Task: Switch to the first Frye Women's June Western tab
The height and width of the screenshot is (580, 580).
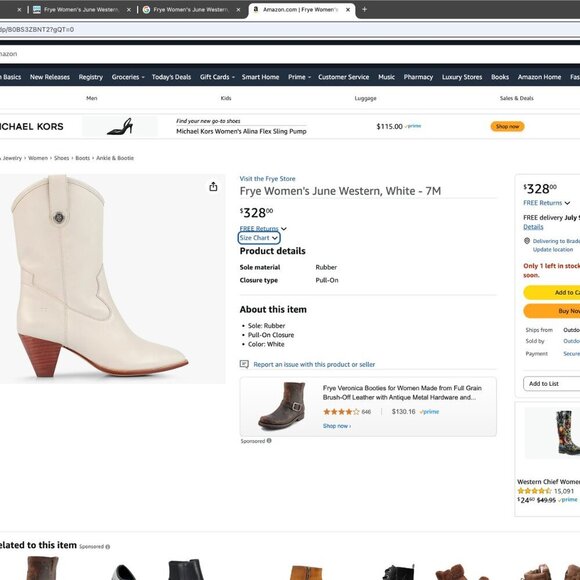Action: [x=81, y=10]
